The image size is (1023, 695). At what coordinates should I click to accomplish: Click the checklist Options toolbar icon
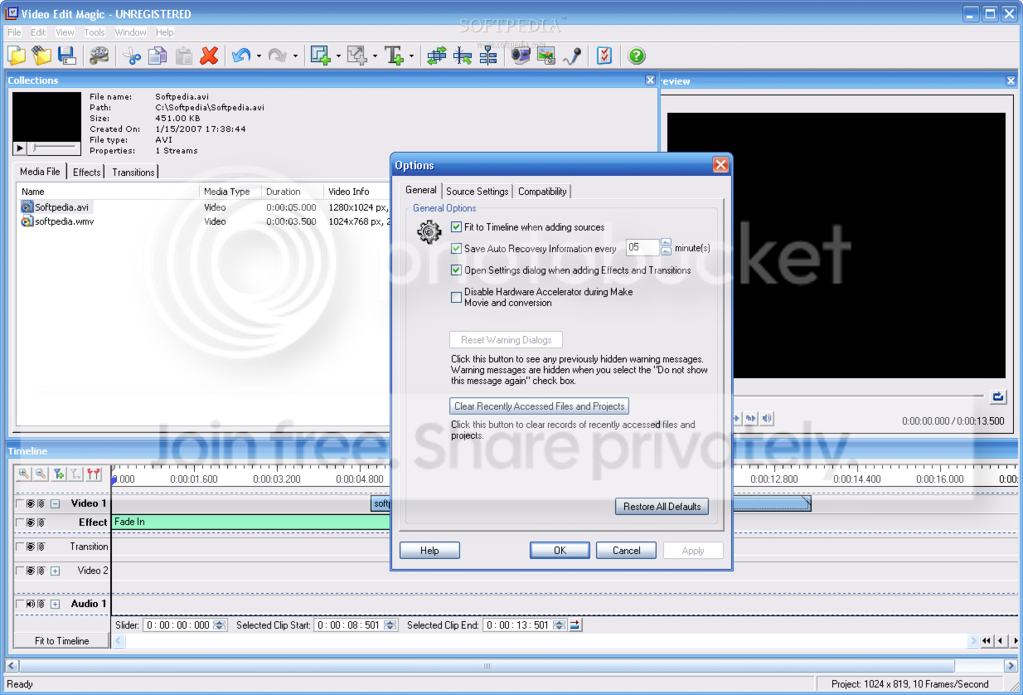[x=604, y=56]
